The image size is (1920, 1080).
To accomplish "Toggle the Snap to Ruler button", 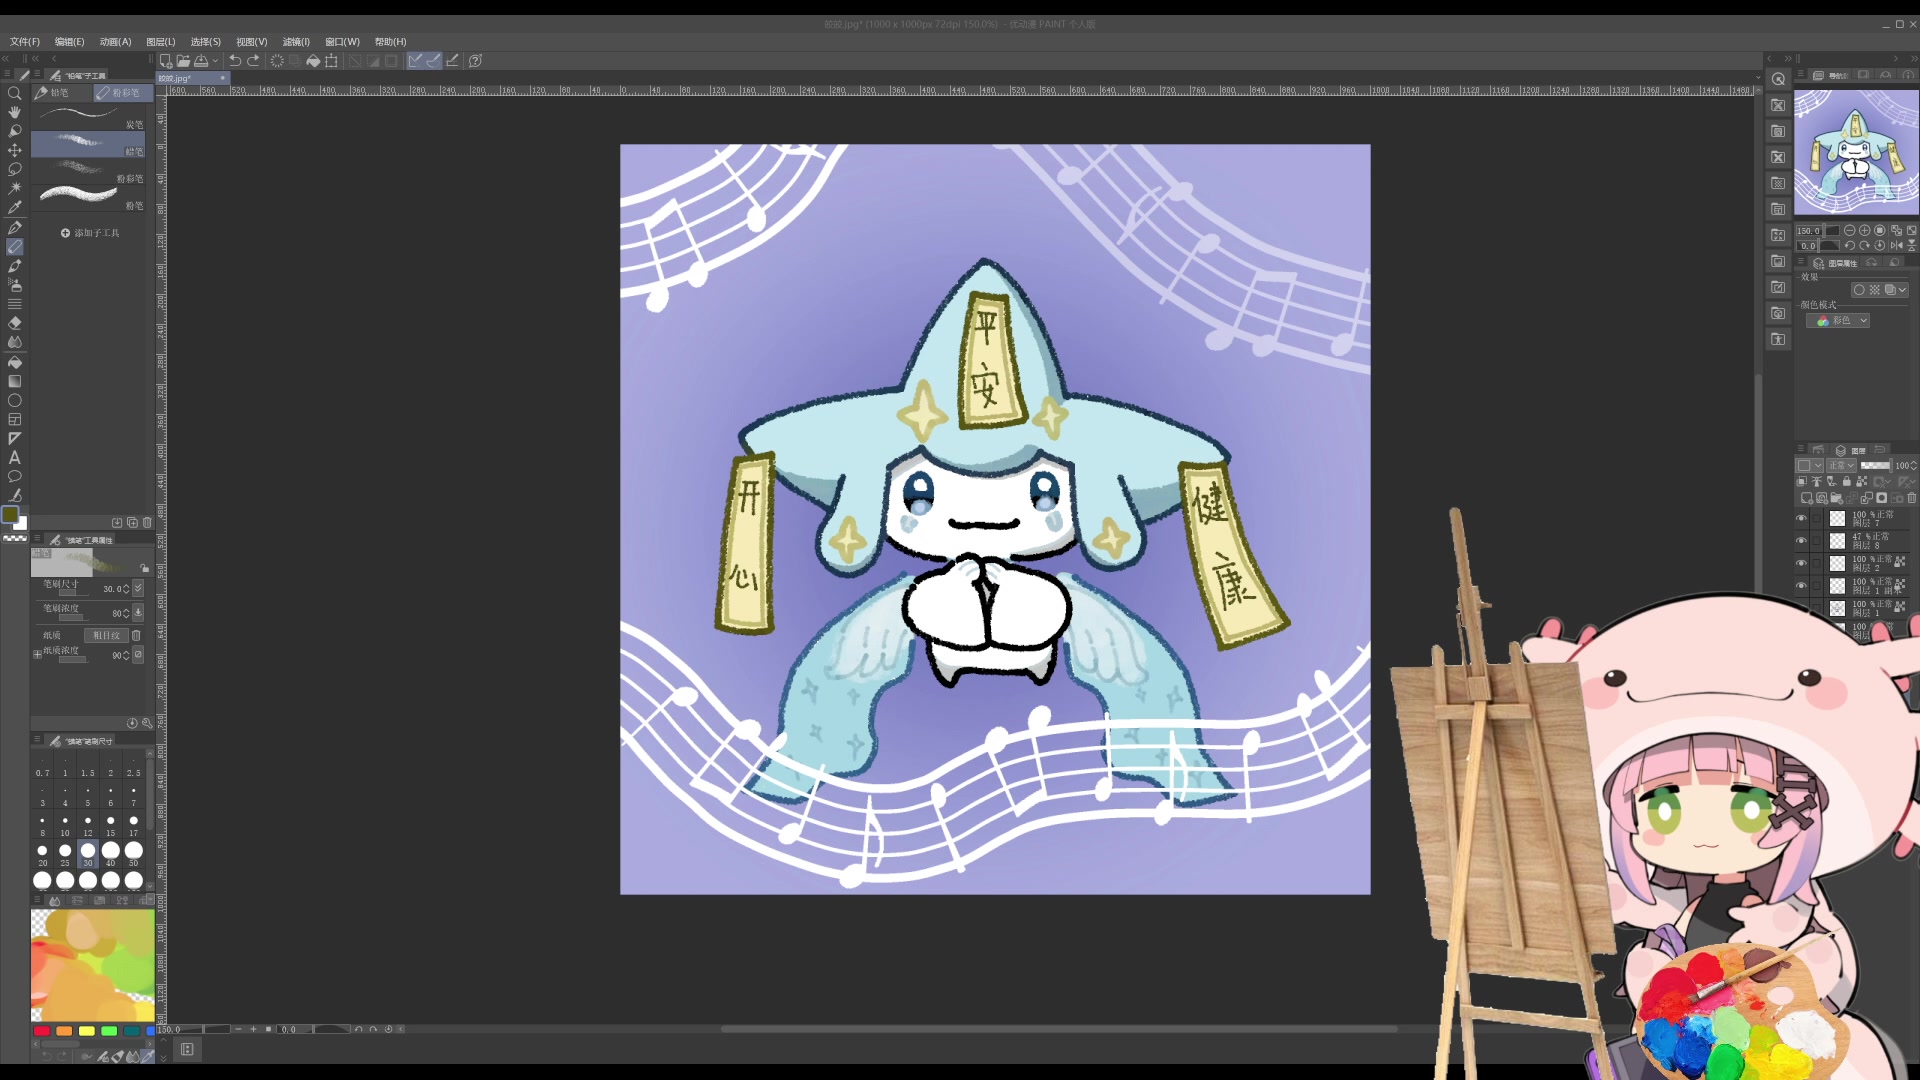I will pos(415,61).
